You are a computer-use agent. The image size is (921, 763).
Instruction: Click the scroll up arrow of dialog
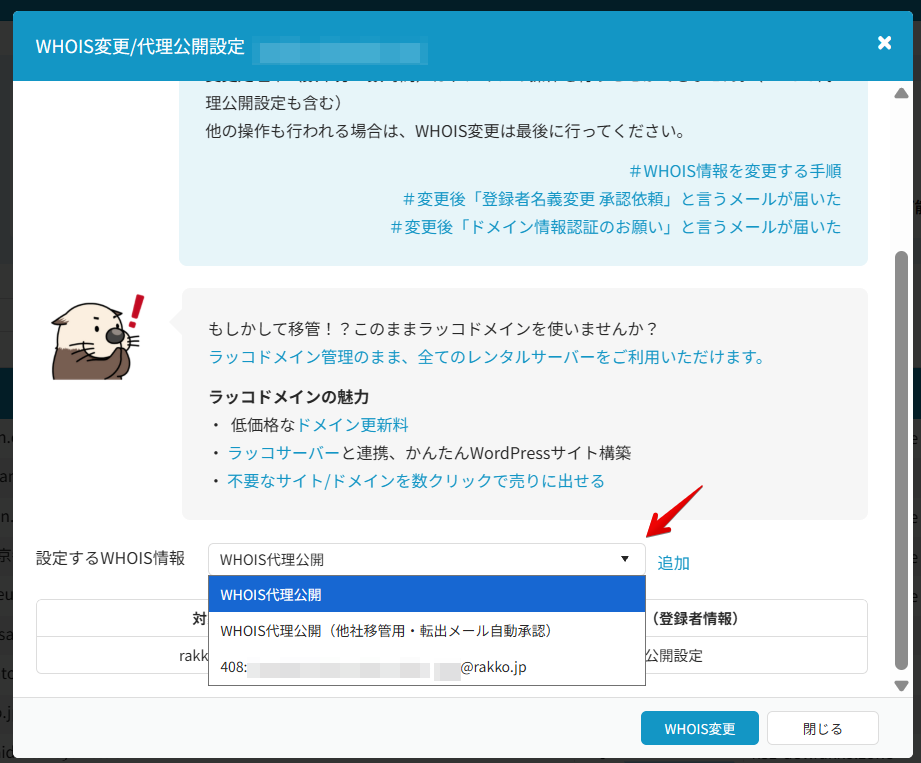pos(901,93)
